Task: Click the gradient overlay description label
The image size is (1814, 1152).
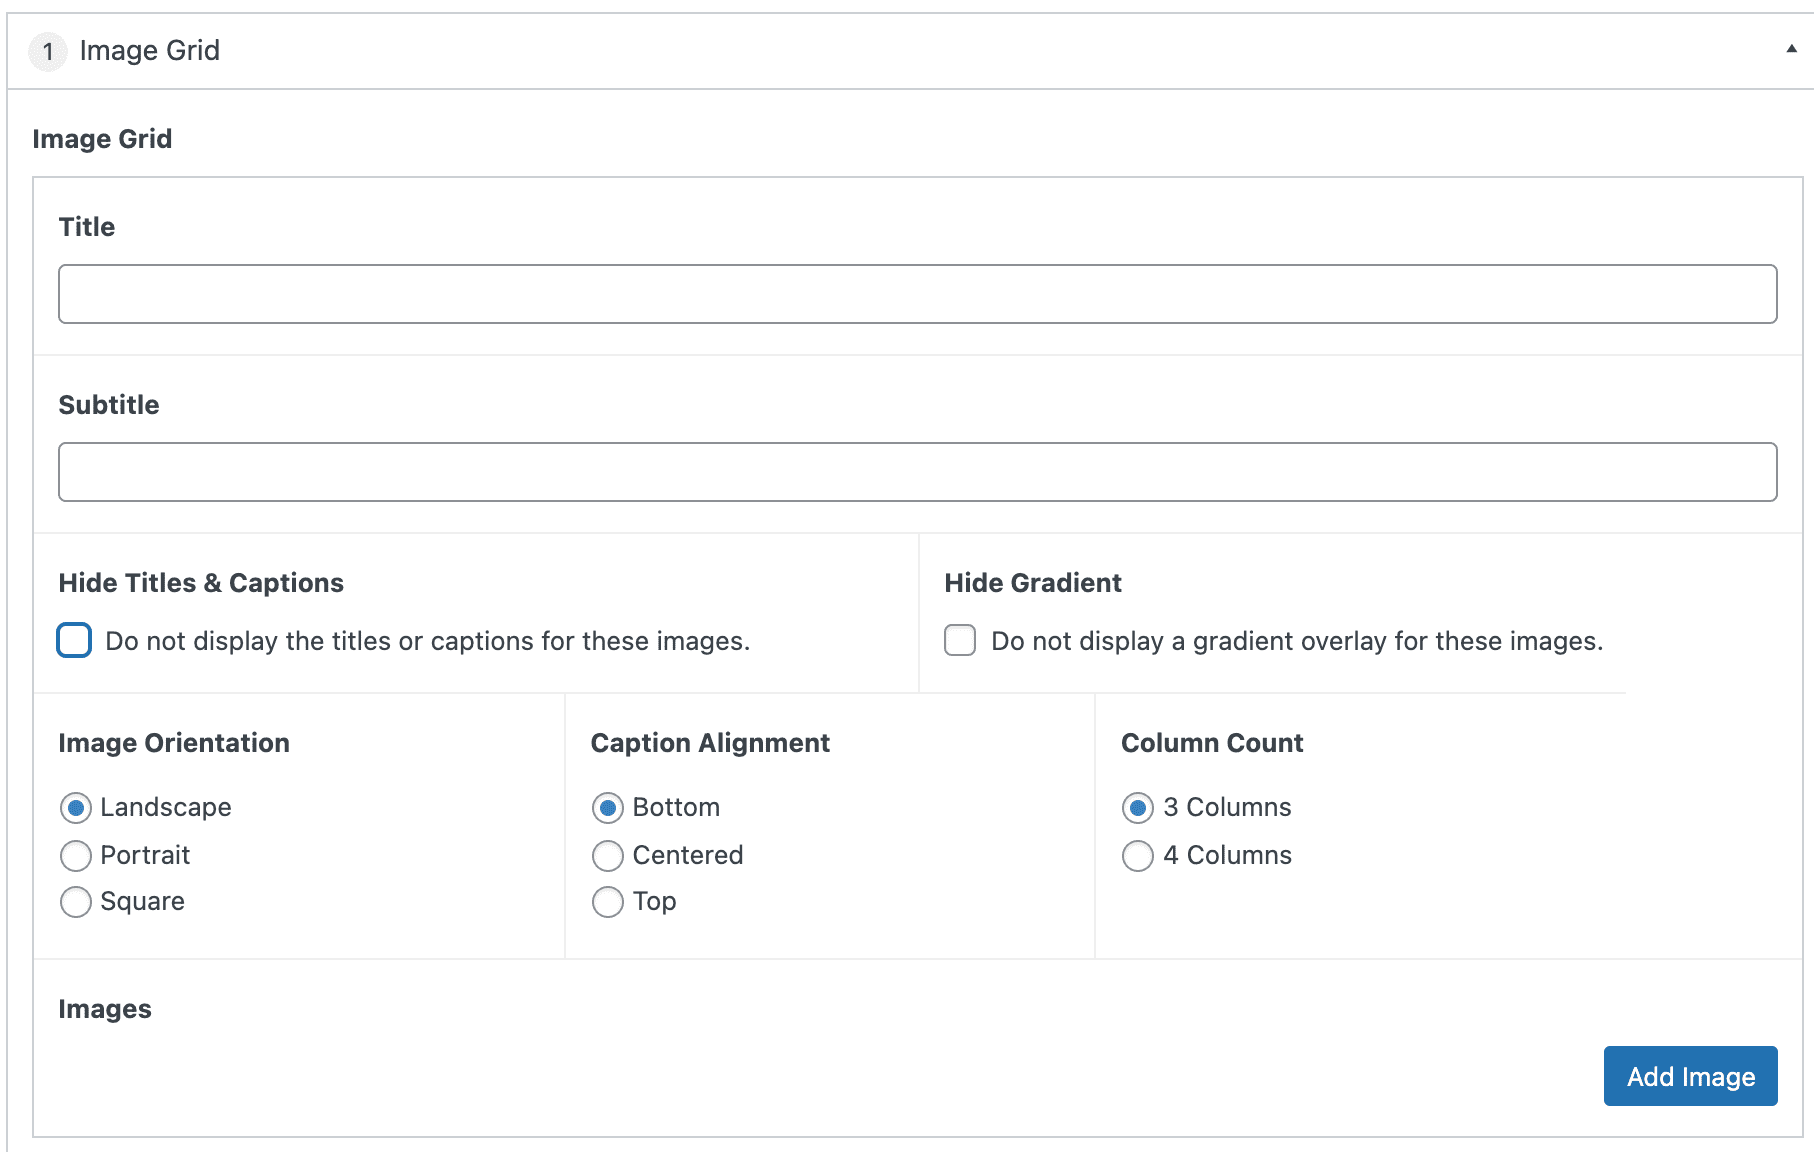Action: pyautogui.click(x=1296, y=641)
